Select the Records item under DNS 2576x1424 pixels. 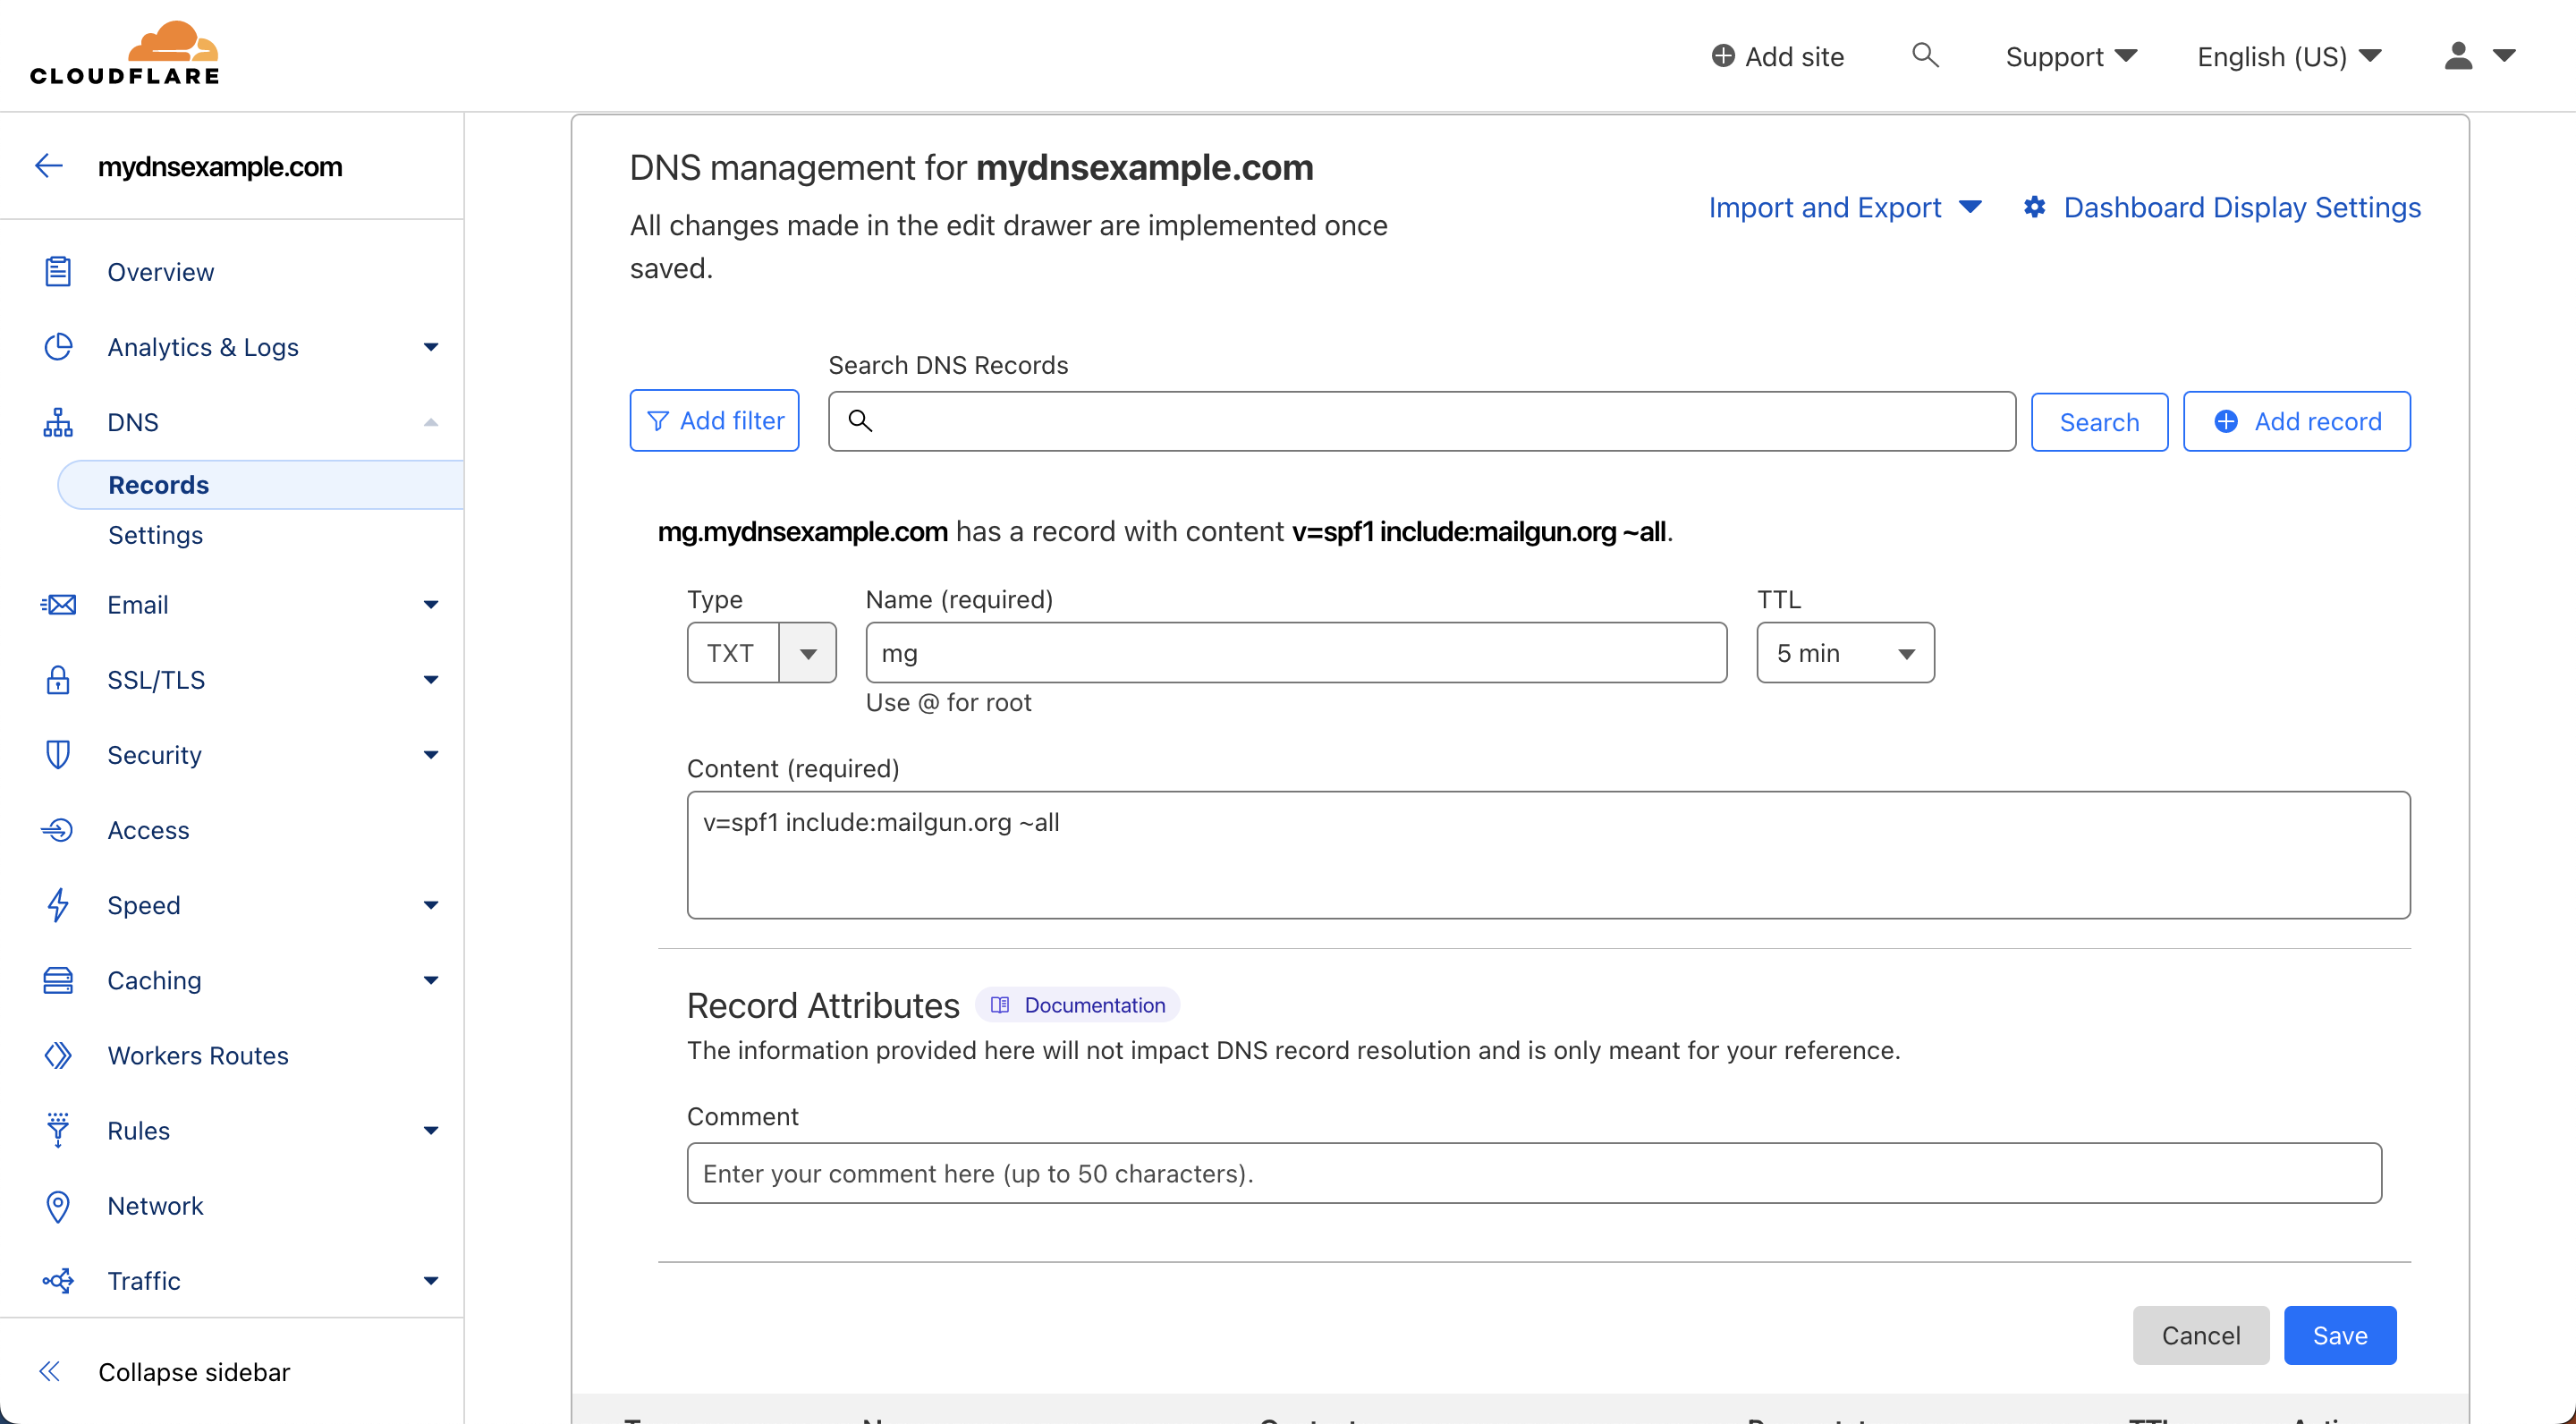pyautogui.click(x=158, y=484)
